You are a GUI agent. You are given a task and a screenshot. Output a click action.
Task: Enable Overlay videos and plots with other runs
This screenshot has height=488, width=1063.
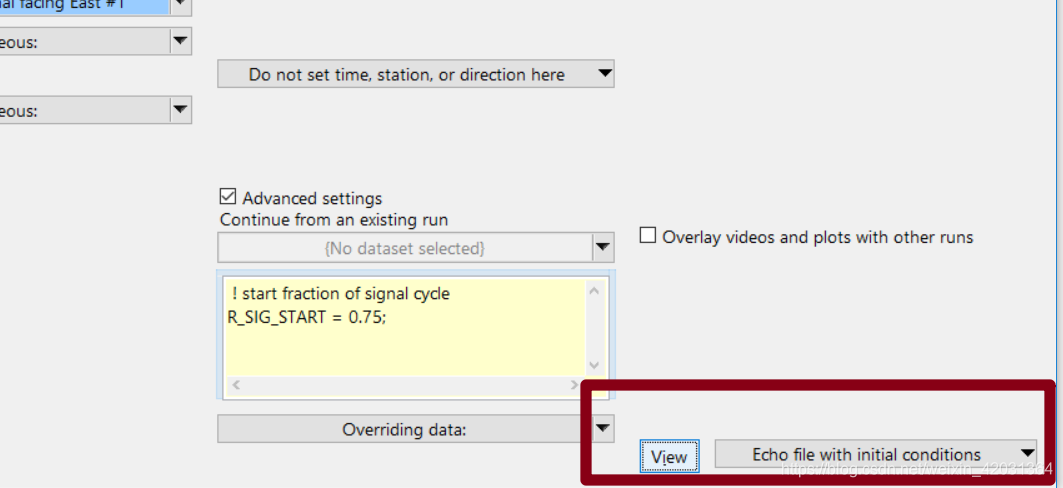(648, 236)
